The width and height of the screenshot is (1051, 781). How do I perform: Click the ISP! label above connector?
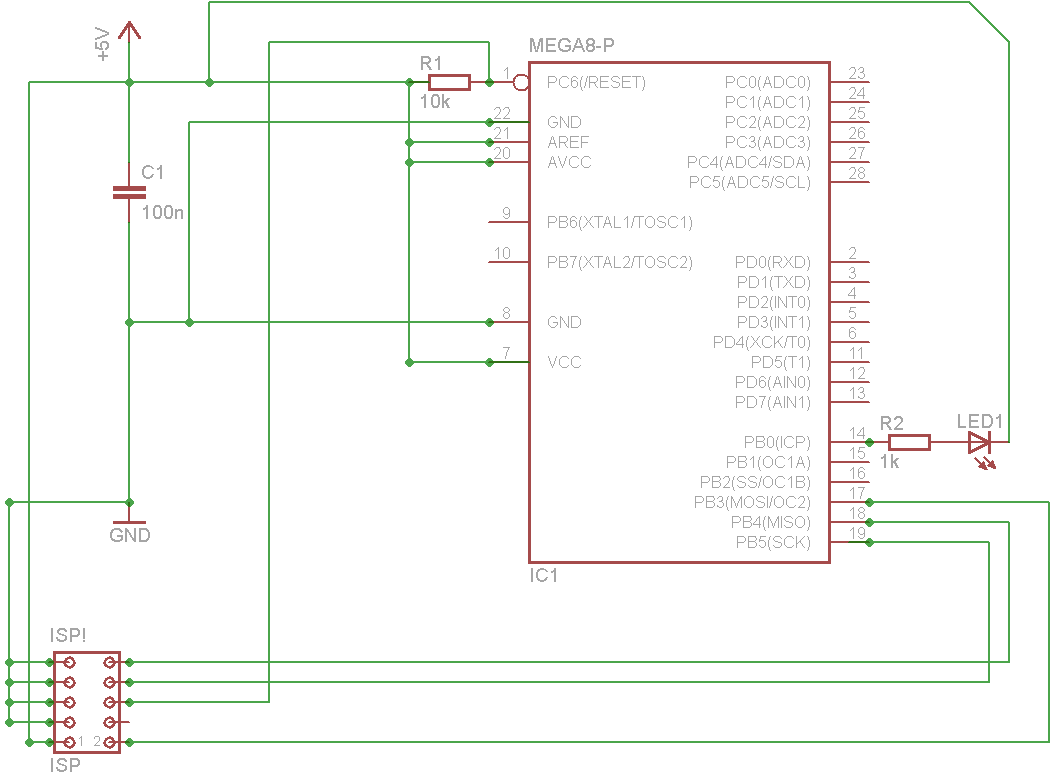68,635
